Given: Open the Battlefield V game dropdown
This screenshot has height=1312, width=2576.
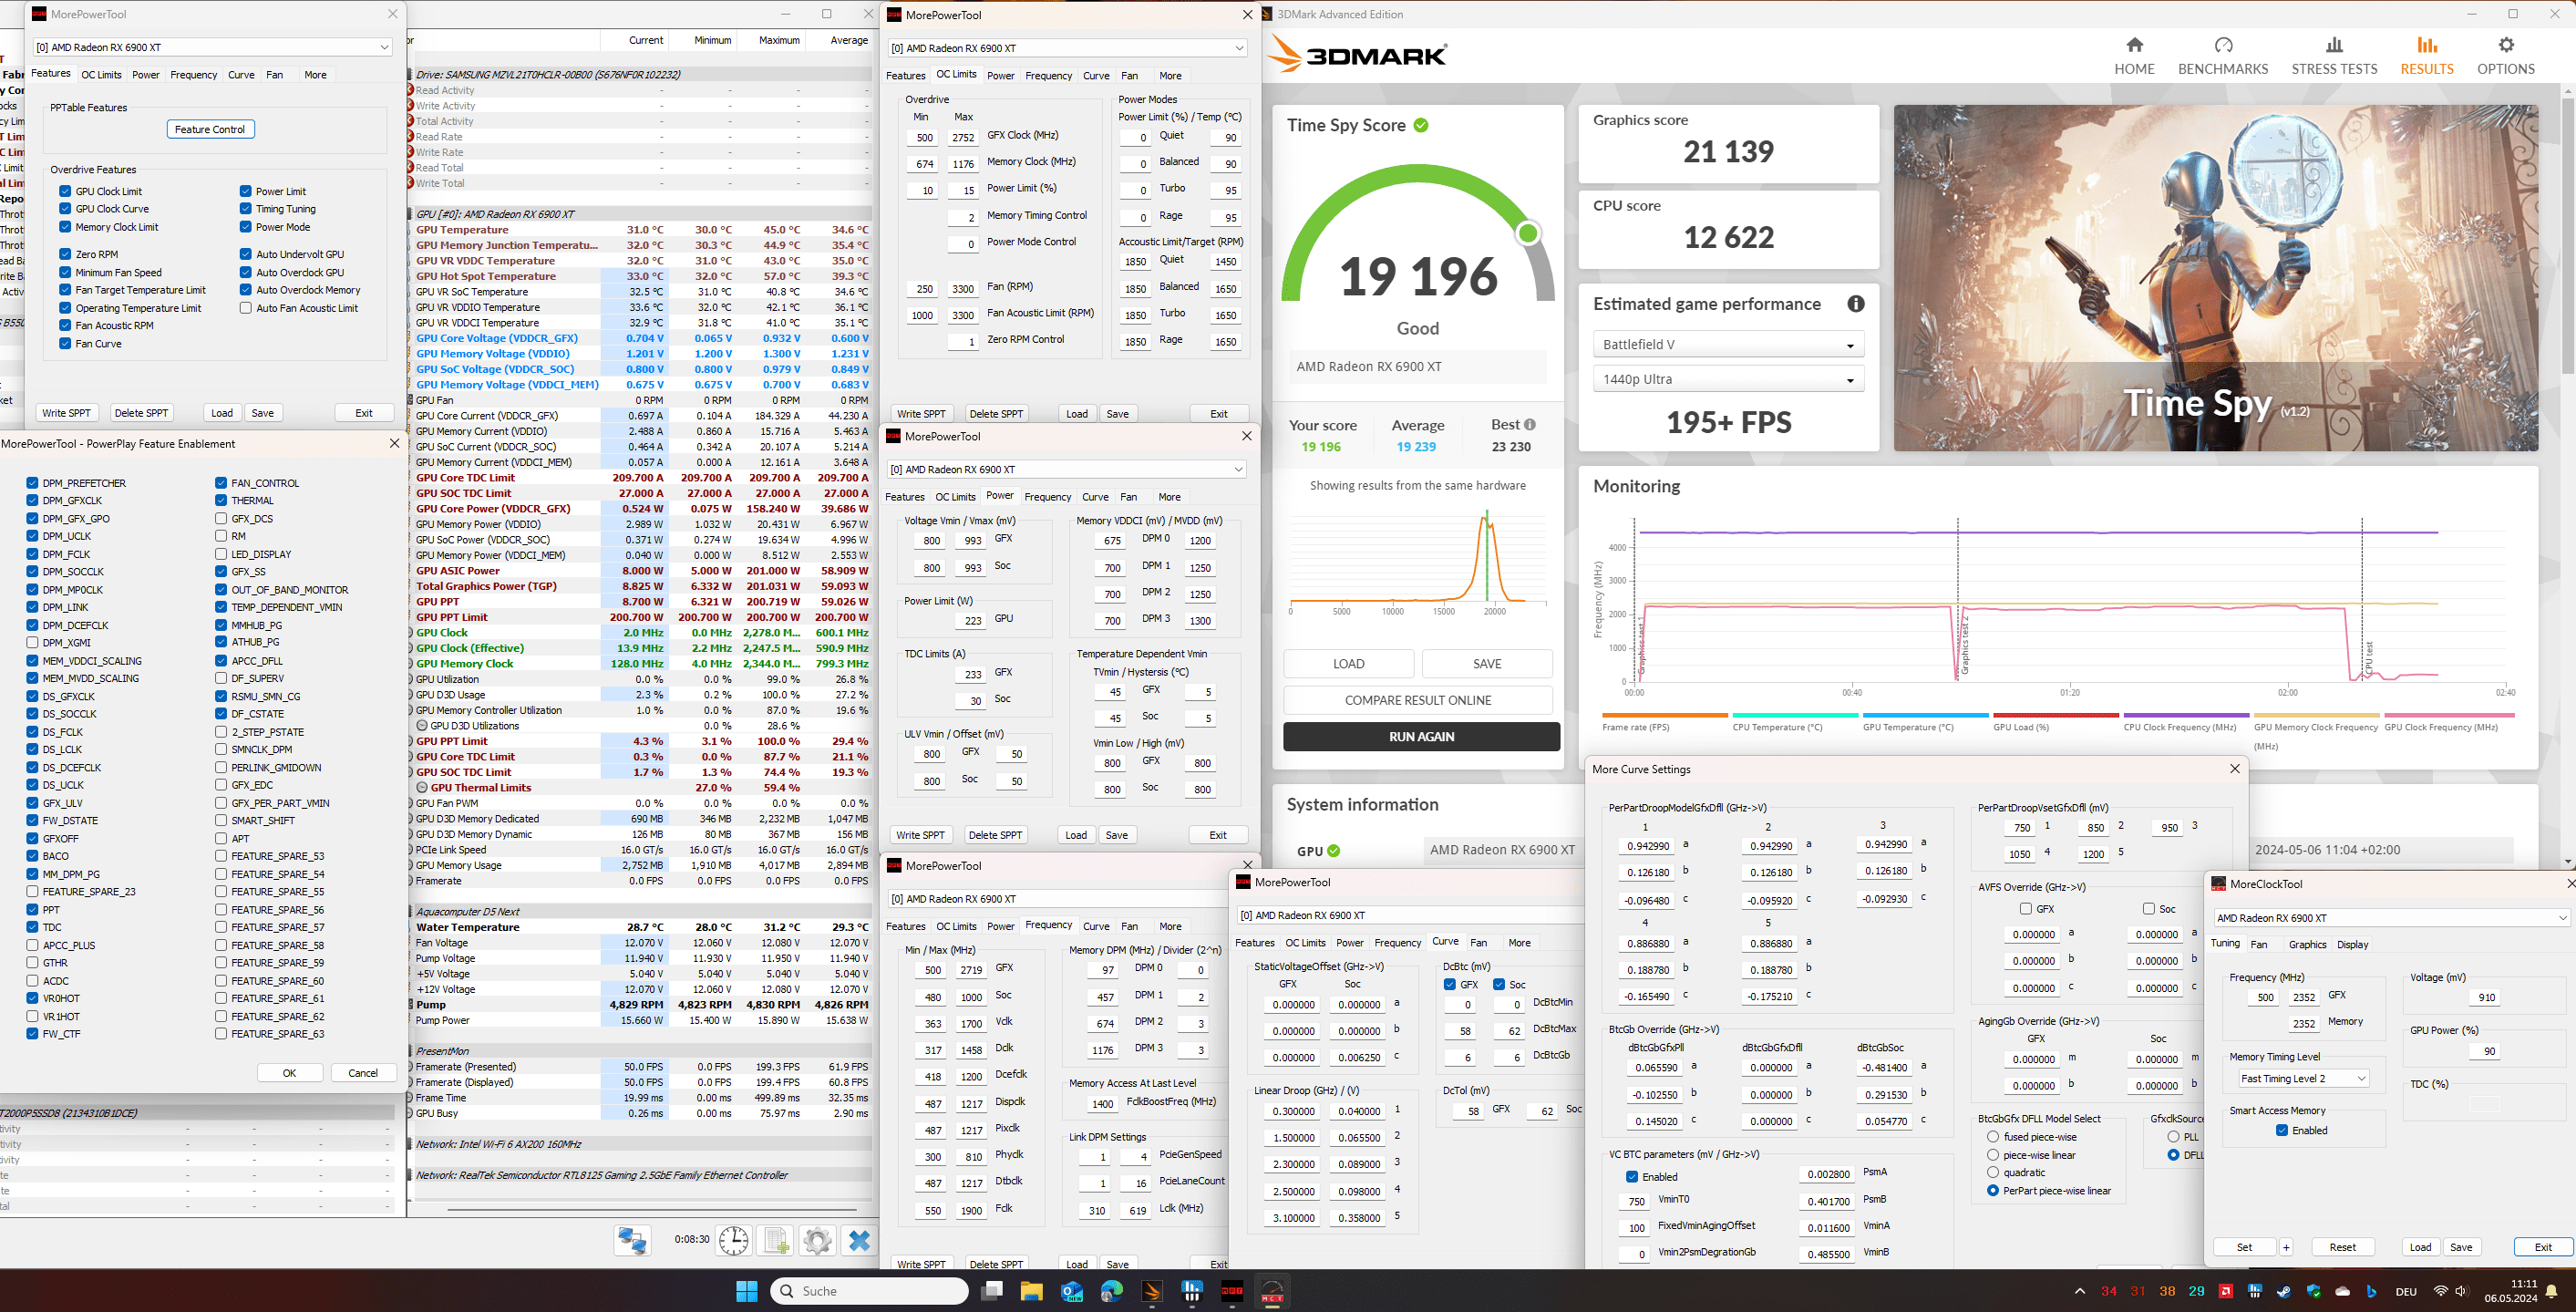Looking at the screenshot, I should 1728,345.
